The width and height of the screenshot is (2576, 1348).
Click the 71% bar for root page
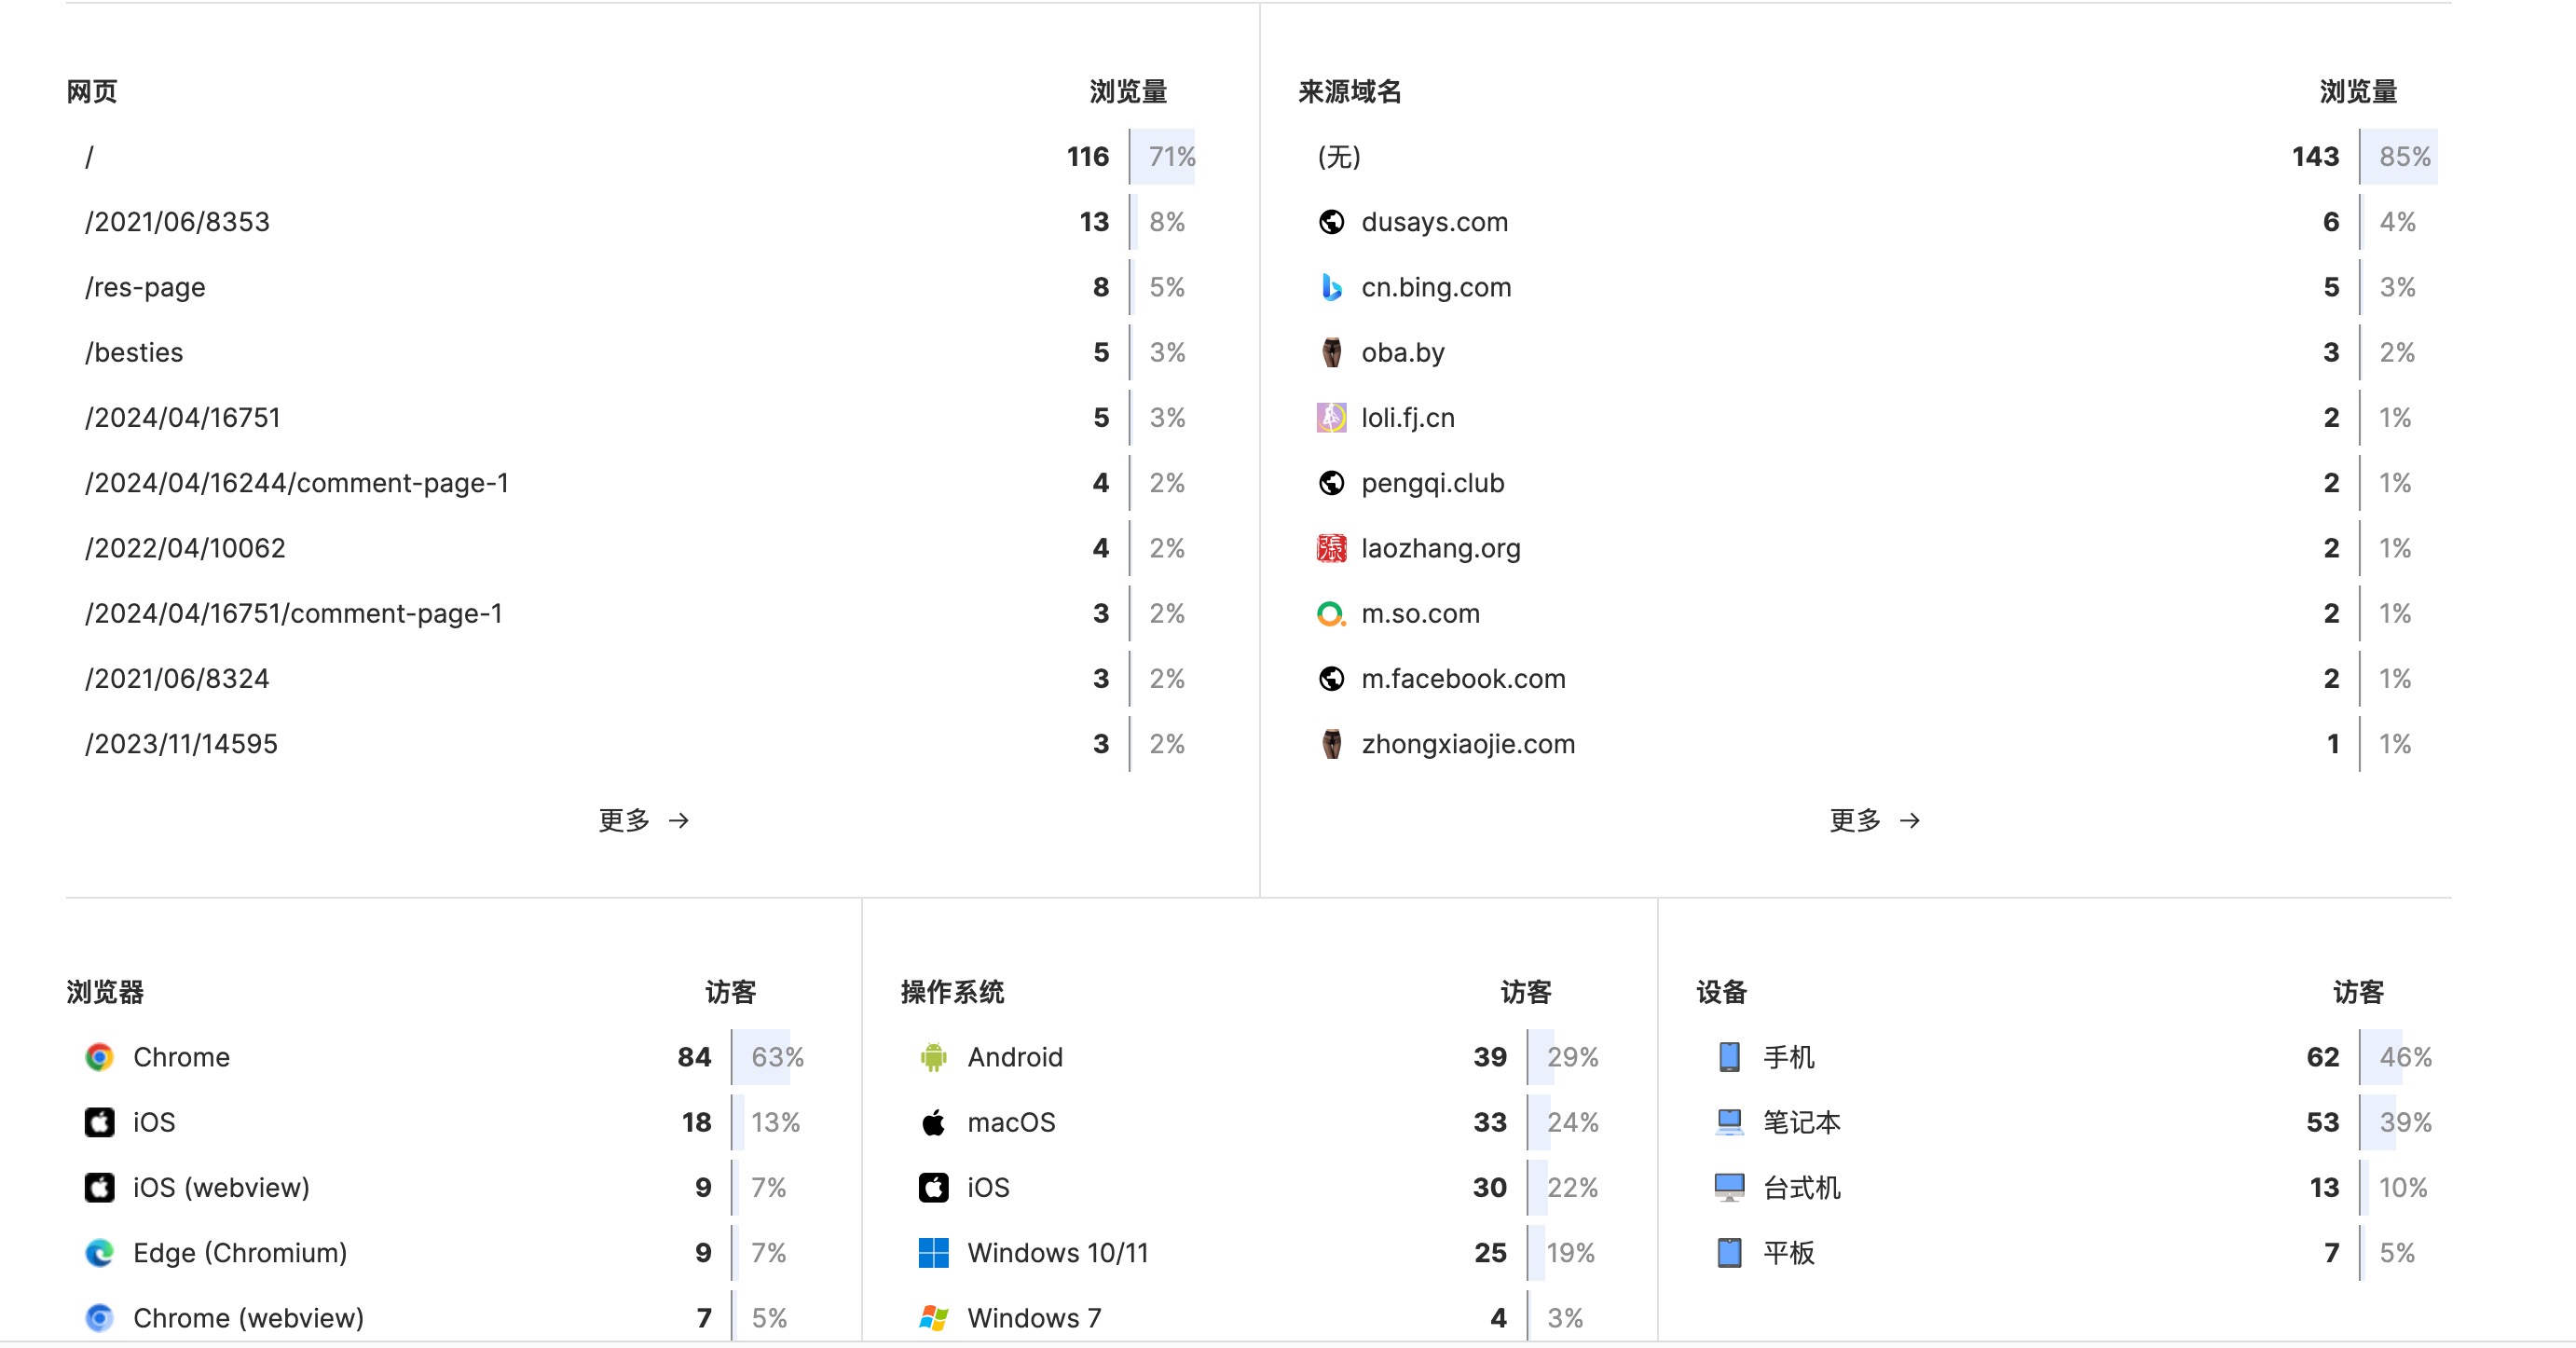1166,157
